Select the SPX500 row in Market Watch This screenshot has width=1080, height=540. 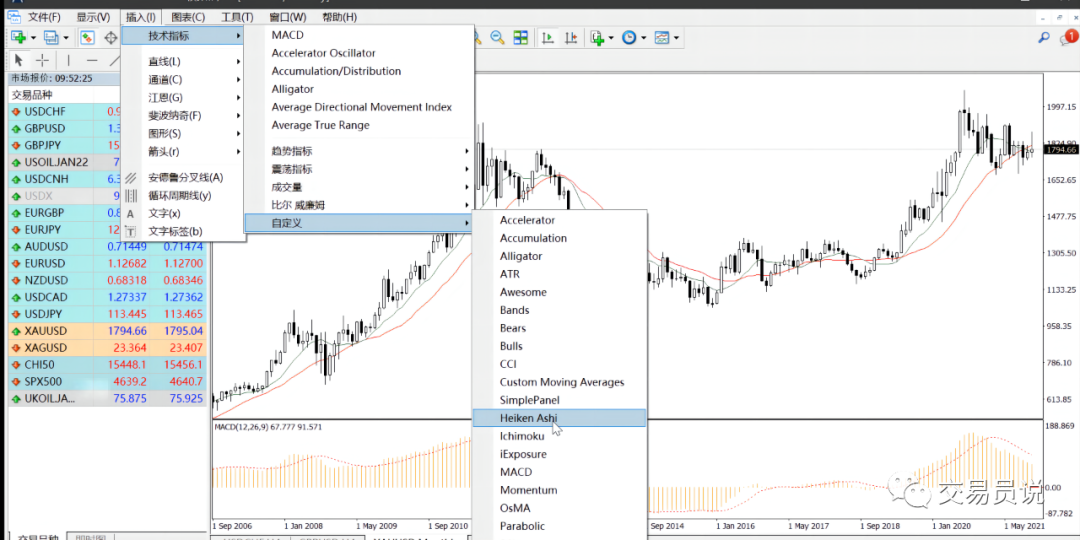107,382
